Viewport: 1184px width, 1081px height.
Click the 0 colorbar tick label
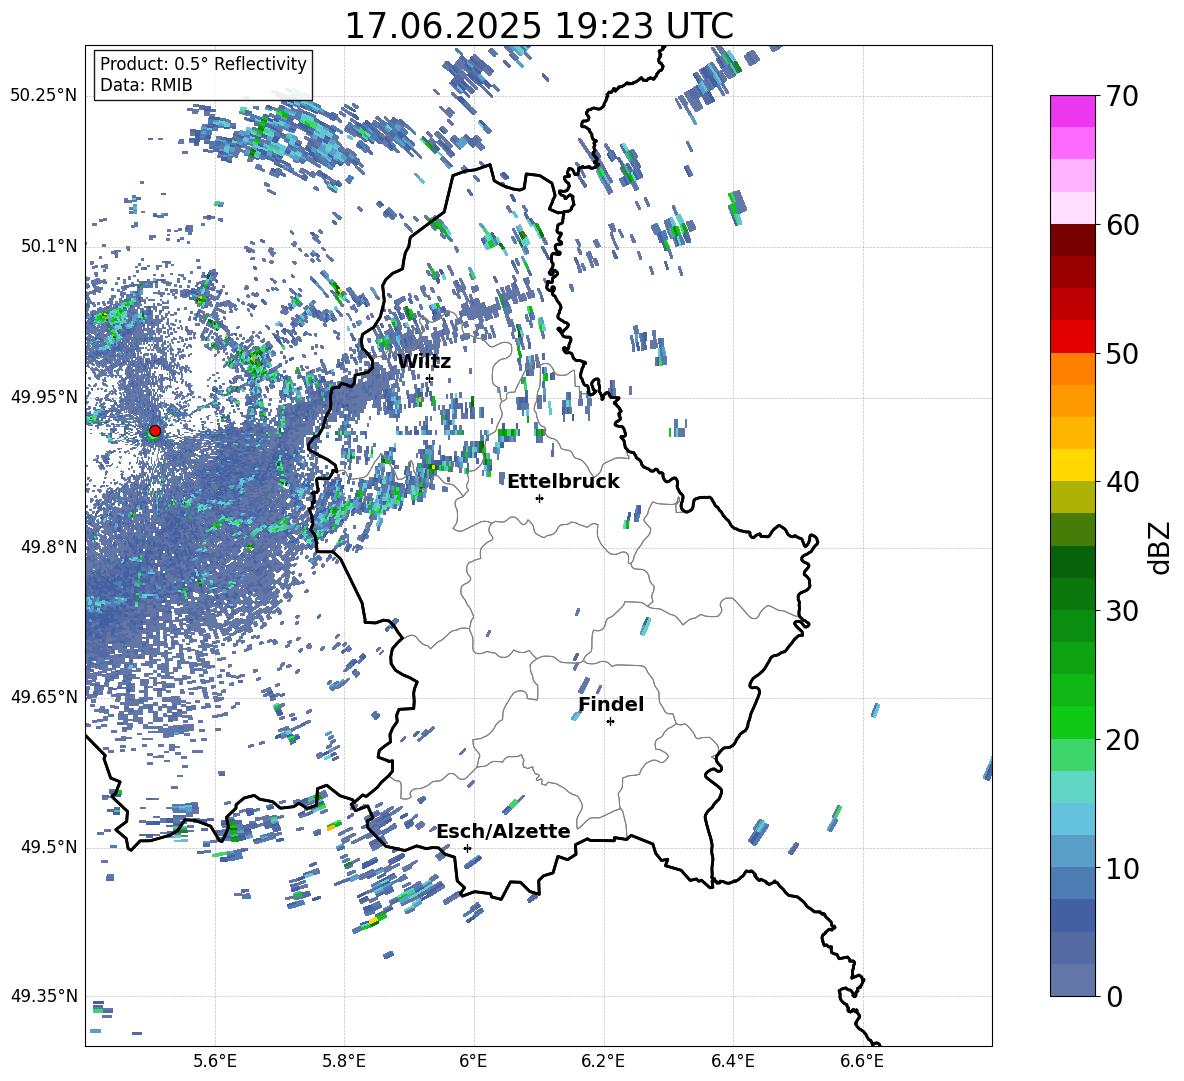coord(1114,997)
